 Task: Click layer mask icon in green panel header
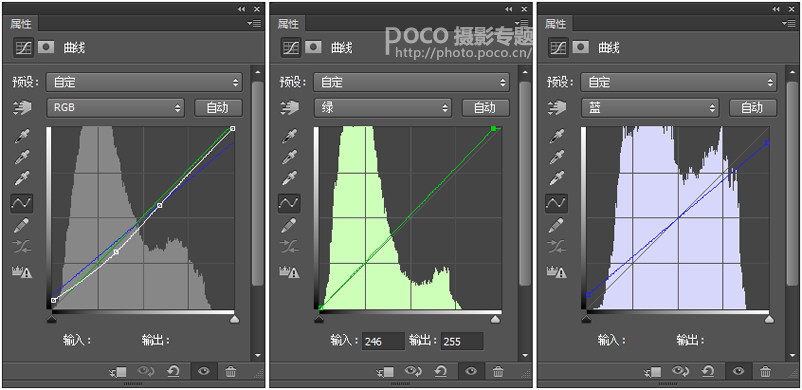click(x=314, y=47)
